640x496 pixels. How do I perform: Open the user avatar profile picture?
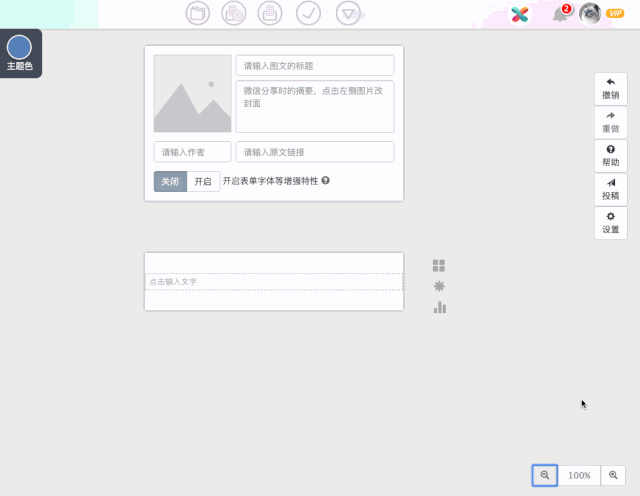590,14
